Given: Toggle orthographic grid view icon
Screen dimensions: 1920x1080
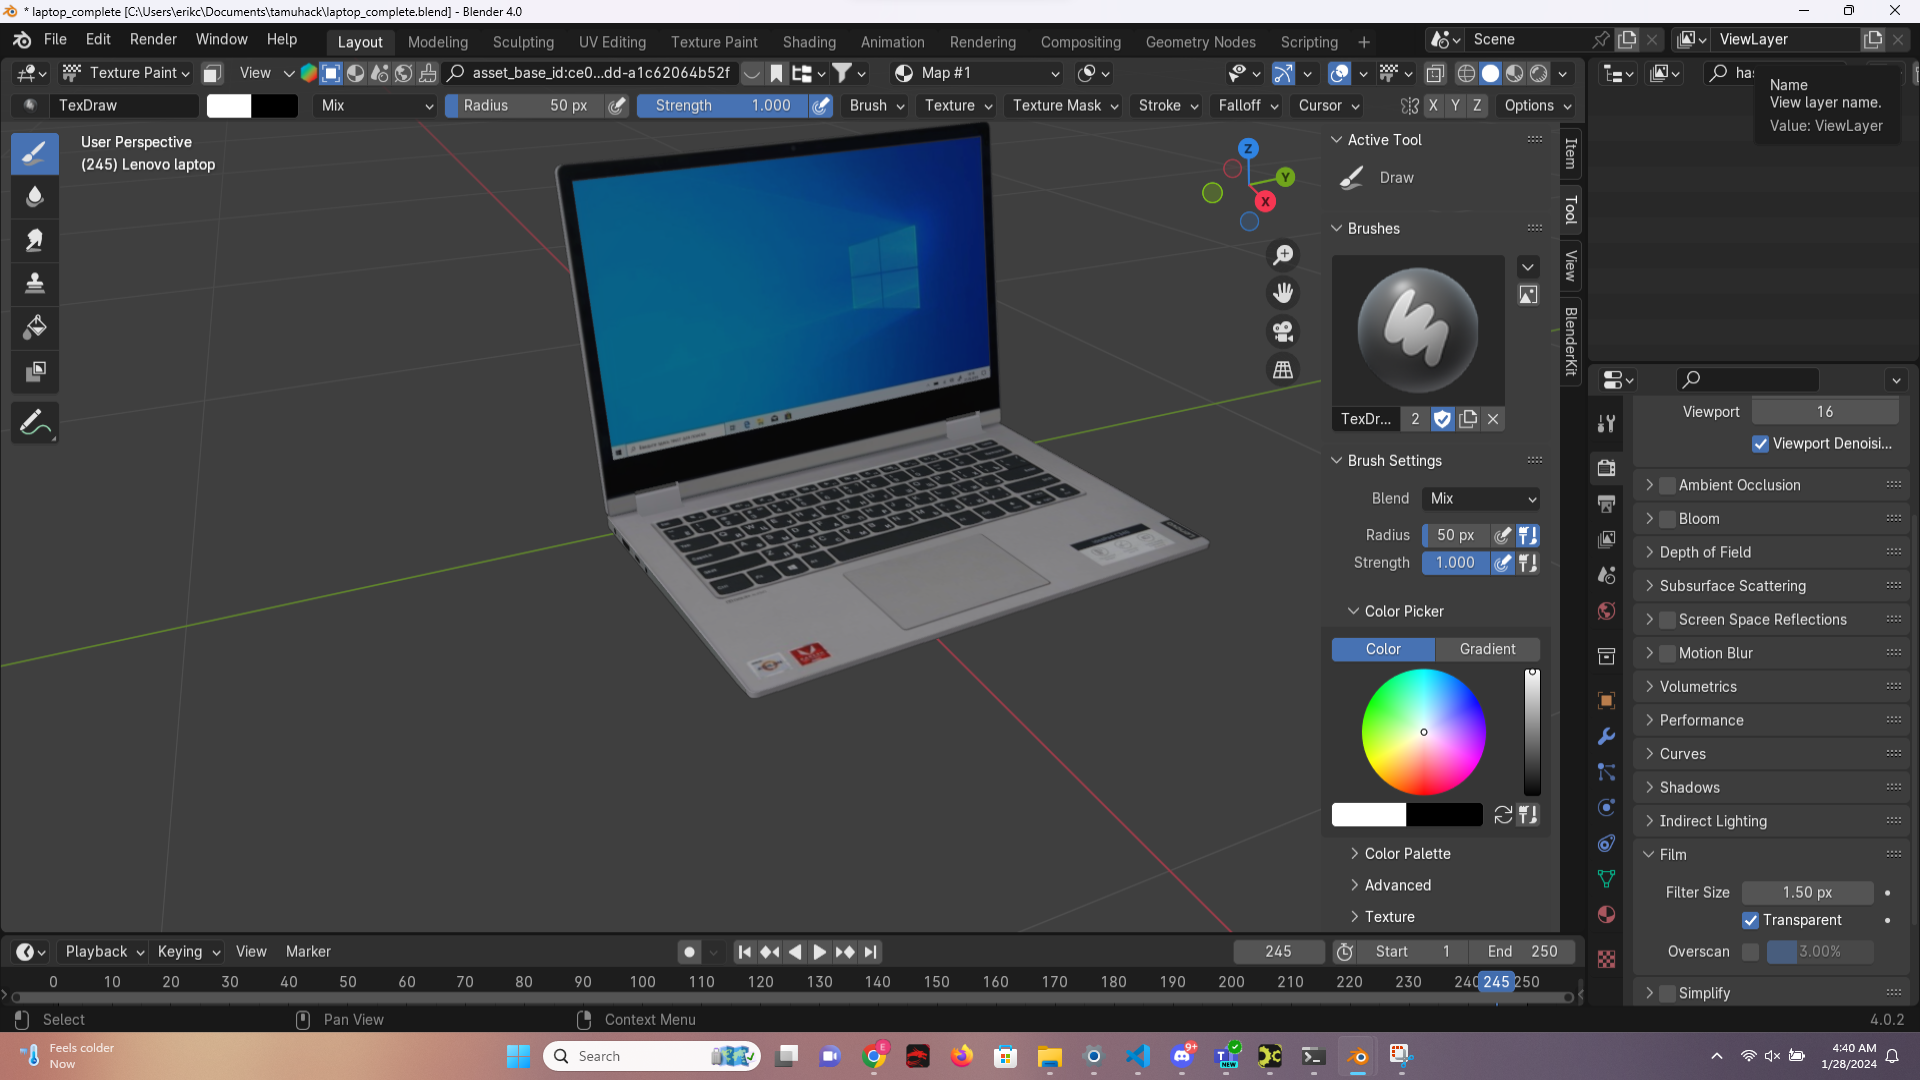Looking at the screenshot, I should (1283, 370).
